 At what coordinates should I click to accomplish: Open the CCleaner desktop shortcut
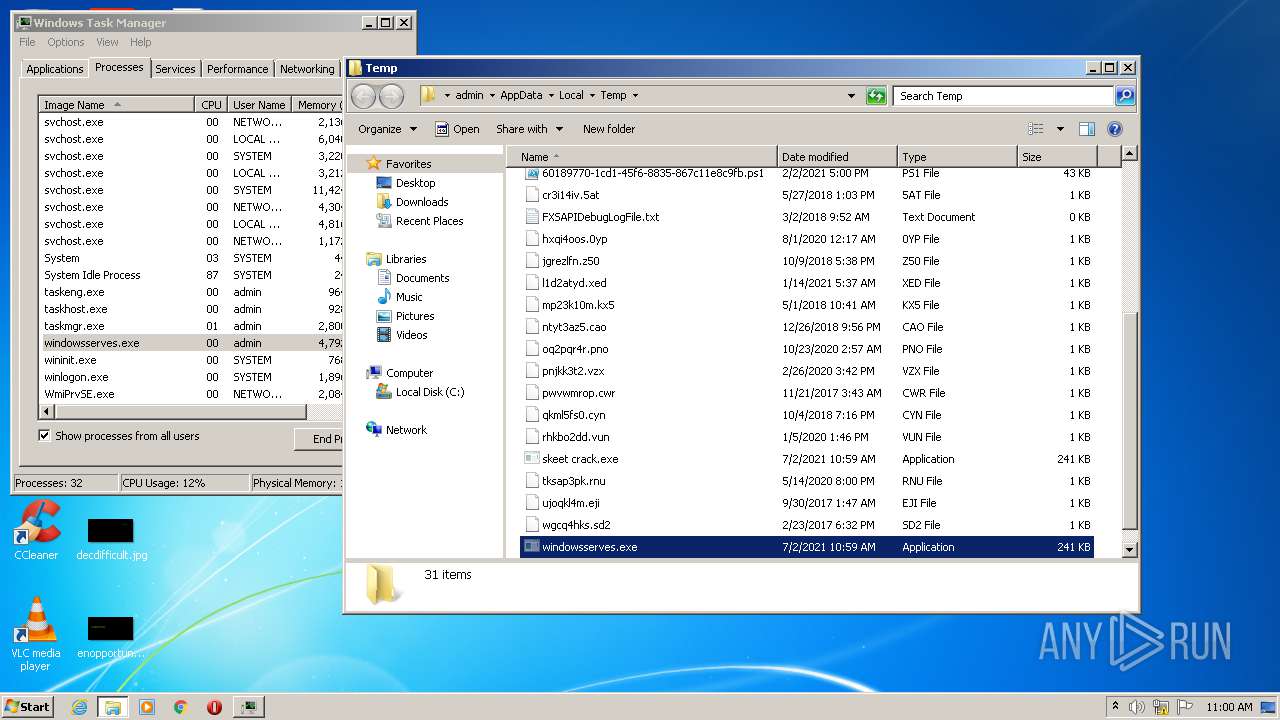pos(36,531)
